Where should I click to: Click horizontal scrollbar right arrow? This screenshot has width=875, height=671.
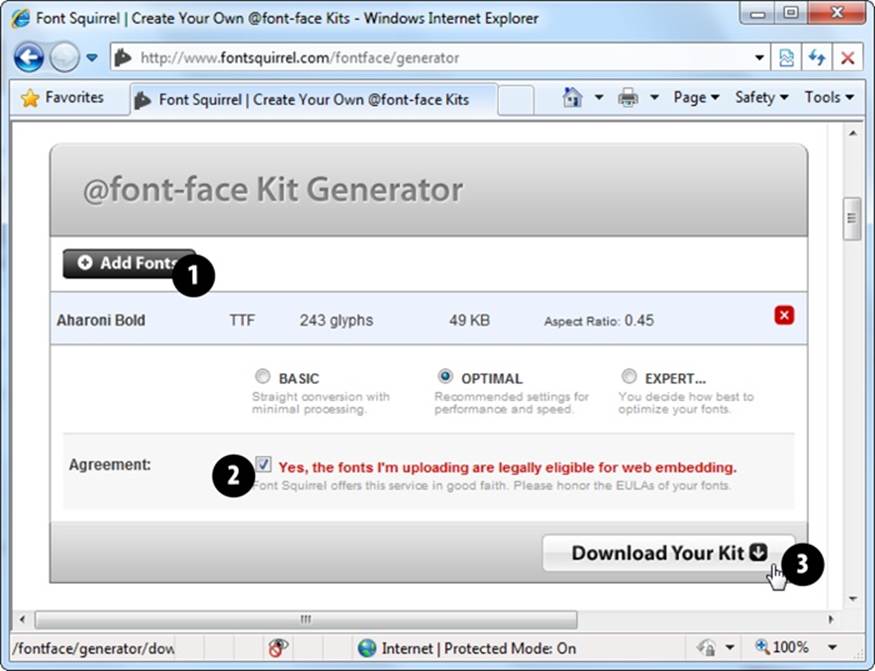click(x=831, y=619)
